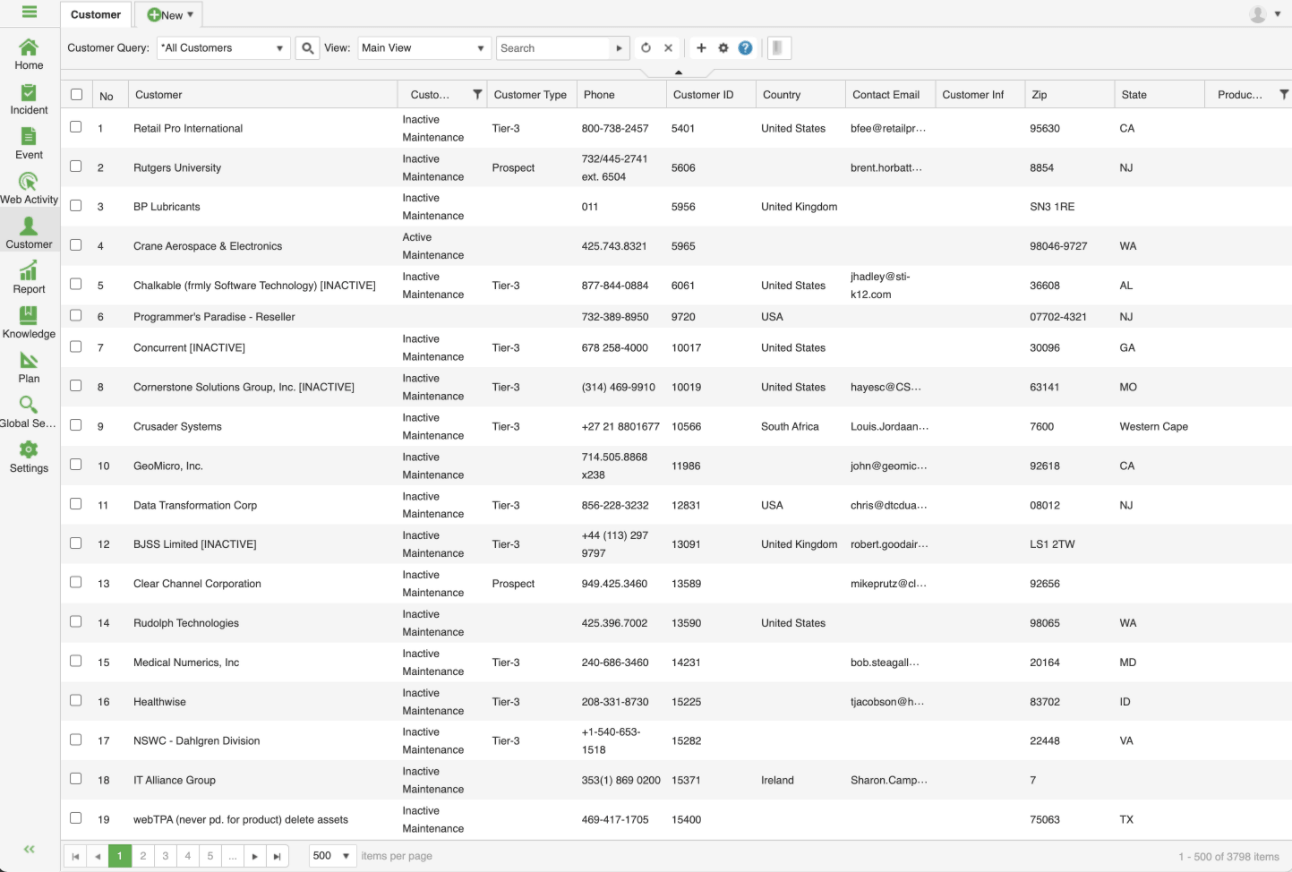1292x872 pixels.
Task: Add a new record with plus icon
Action: pos(701,48)
